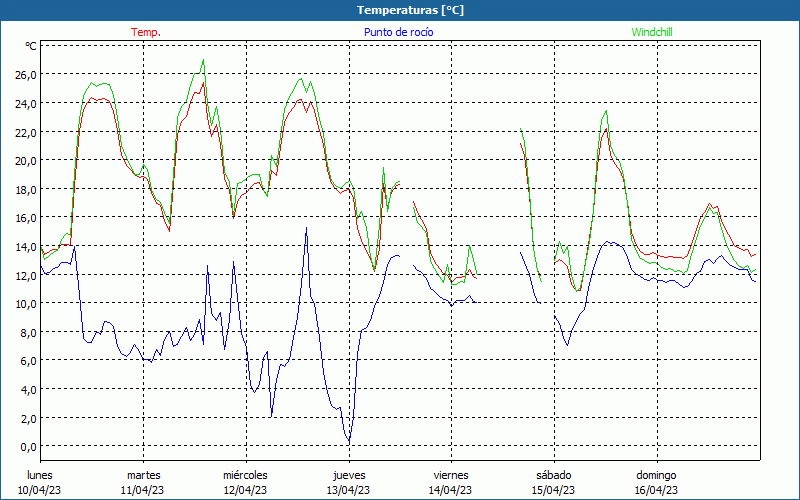Click the 'lunes' day label
This screenshot has height=500, width=800.
coord(40,475)
